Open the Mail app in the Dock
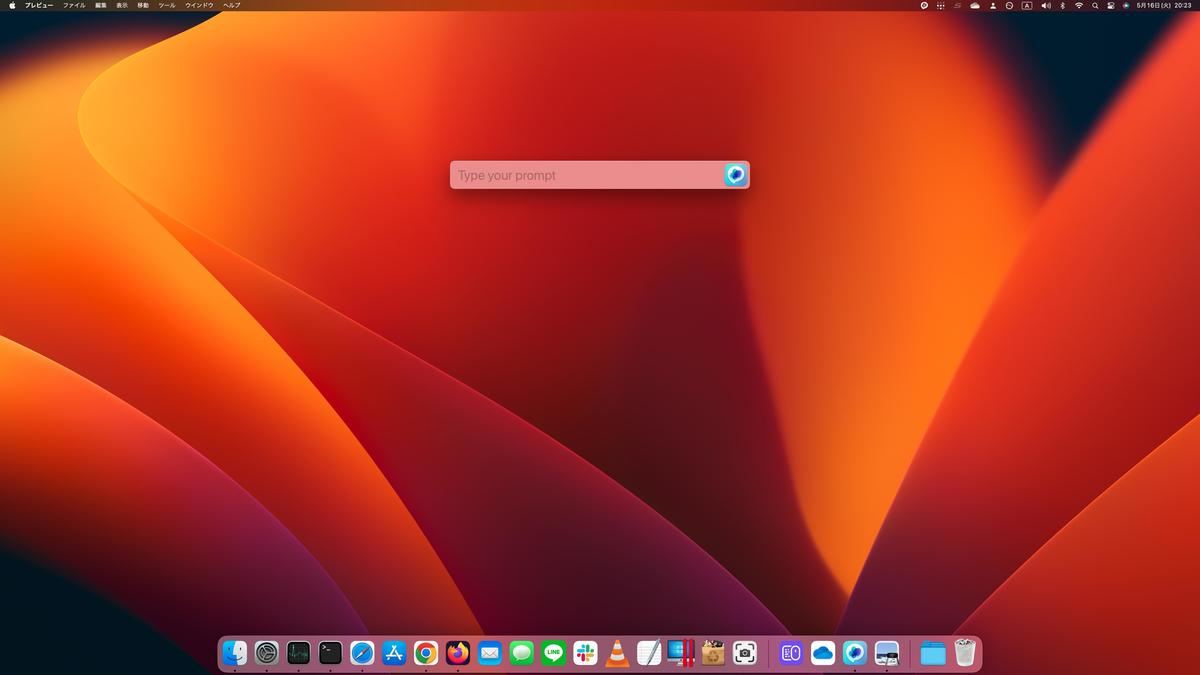The height and width of the screenshot is (675, 1200). [490, 653]
